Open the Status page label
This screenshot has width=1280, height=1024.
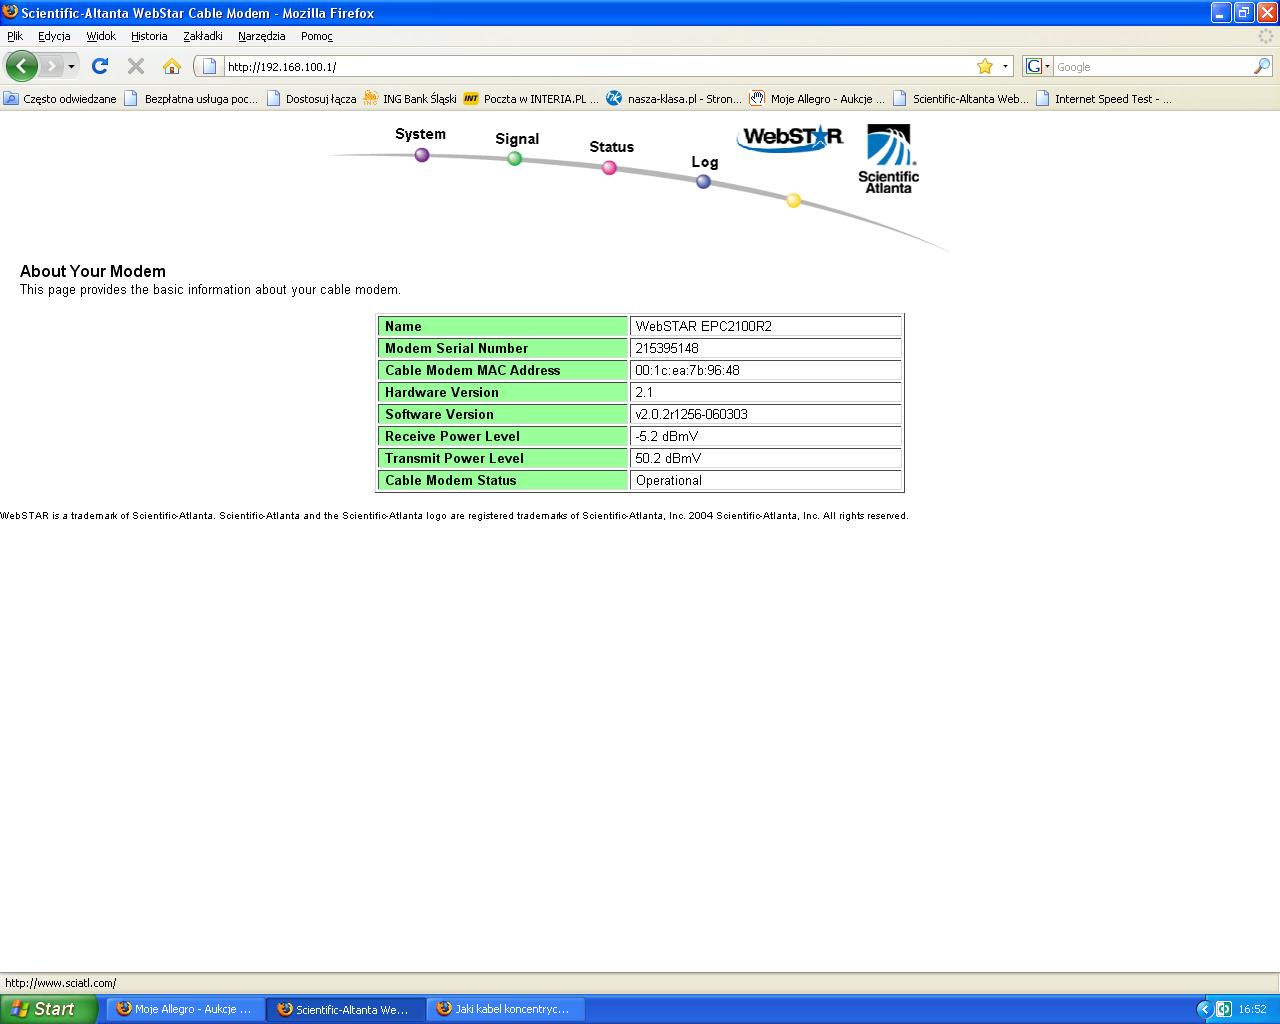coord(611,147)
